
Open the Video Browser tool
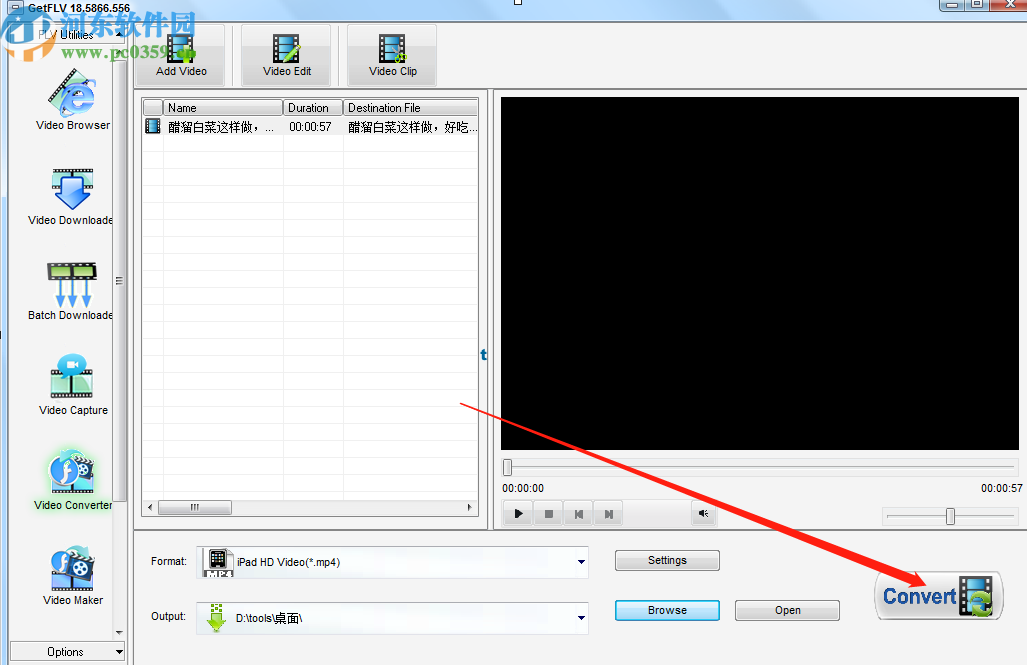tap(71, 95)
